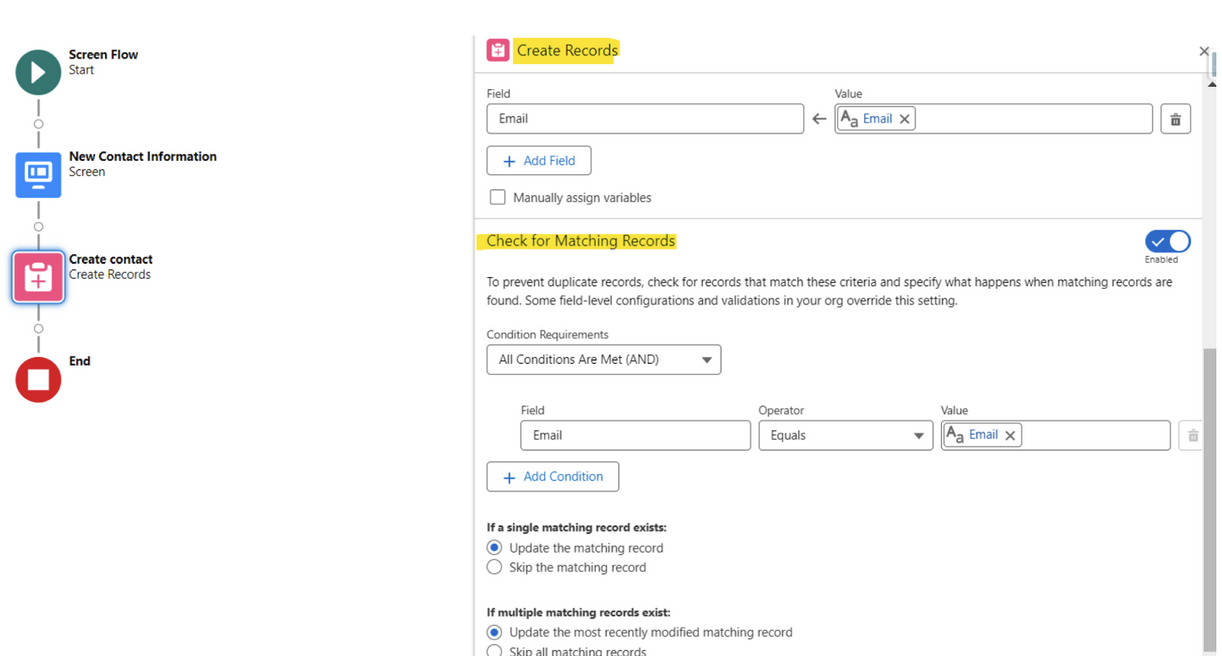Image resolution: width=1222 pixels, height=656 pixels.
Task: Disable the Check for Matching Records toggle
Action: pos(1167,241)
